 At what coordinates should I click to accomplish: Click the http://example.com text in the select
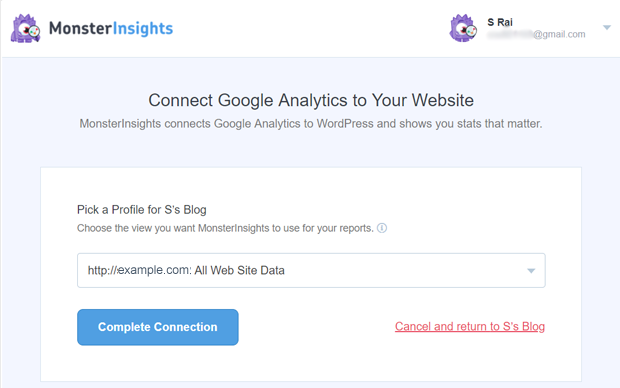[140, 270]
